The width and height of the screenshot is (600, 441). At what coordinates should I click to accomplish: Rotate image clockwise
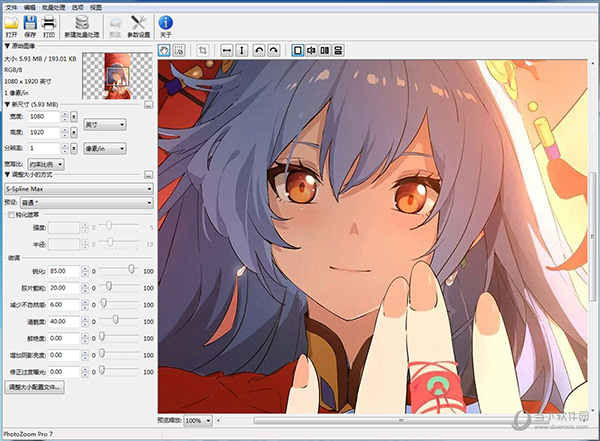274,50
